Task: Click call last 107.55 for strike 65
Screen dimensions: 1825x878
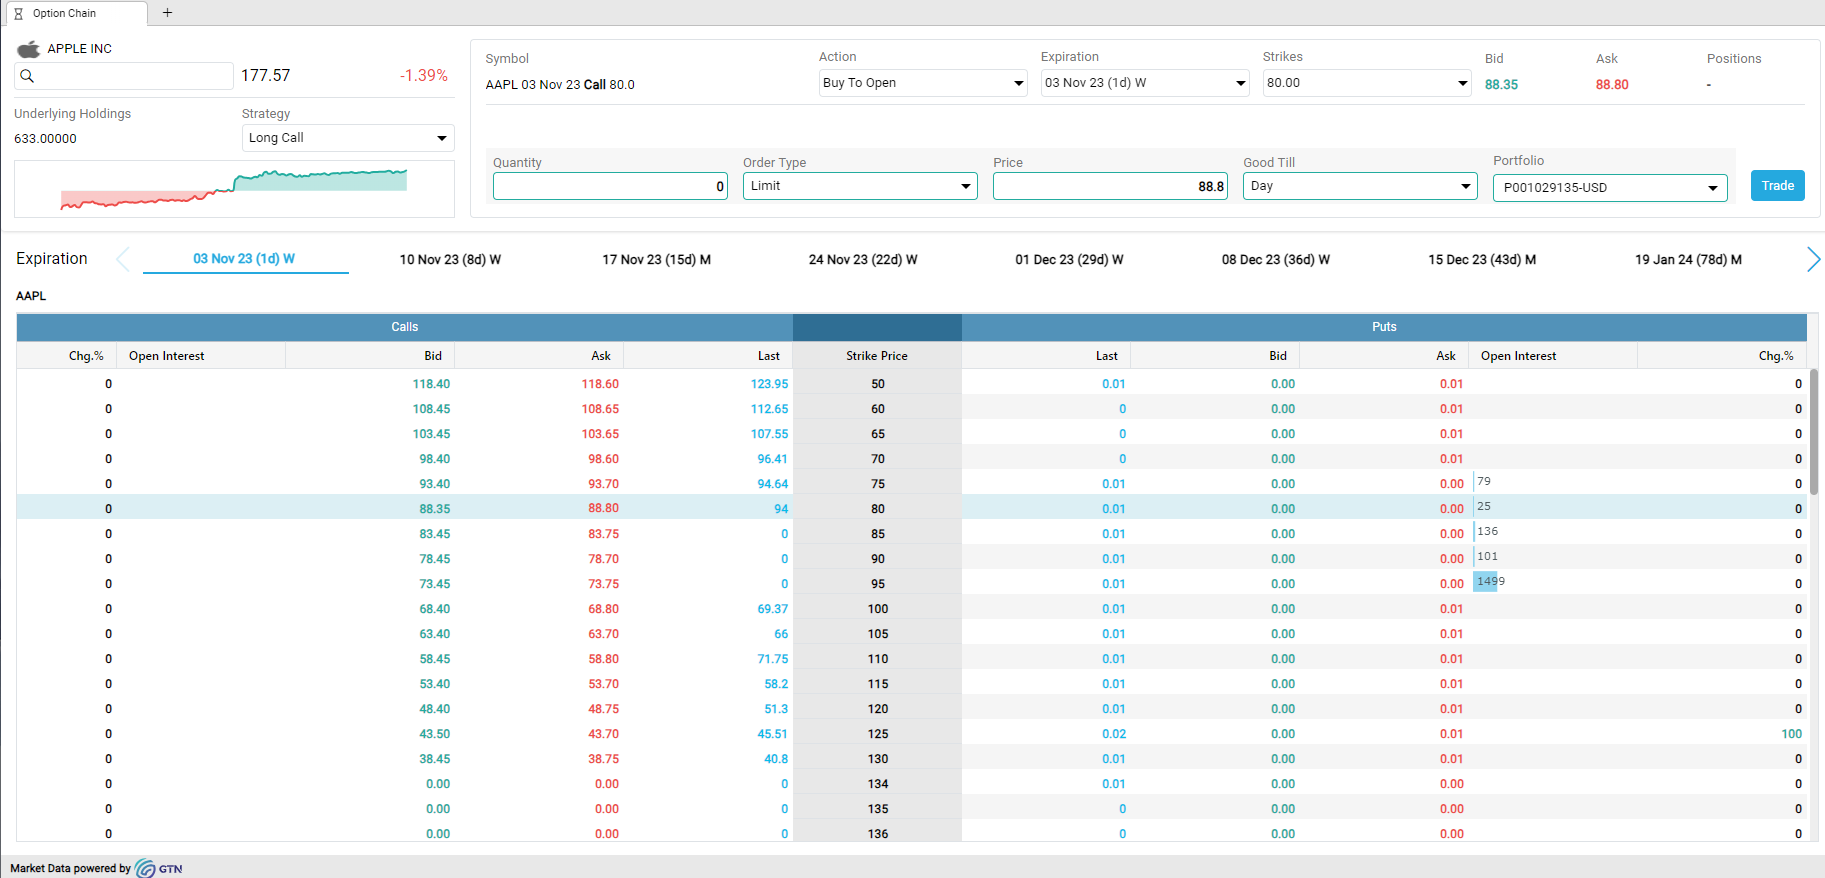Action: coord(769,434)
